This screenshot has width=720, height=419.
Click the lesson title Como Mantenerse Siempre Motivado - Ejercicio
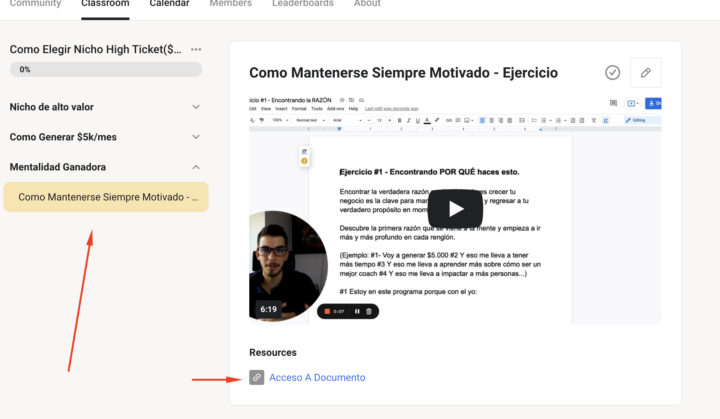[403, 73]
